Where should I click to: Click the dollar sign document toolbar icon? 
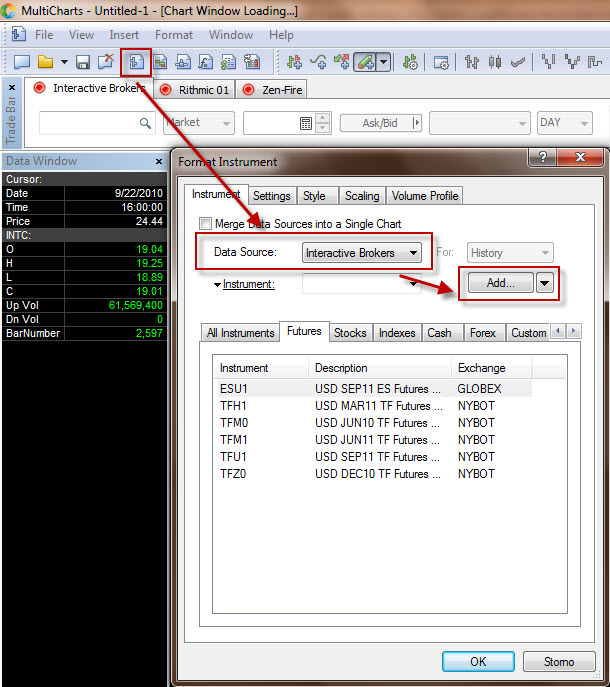228,62
